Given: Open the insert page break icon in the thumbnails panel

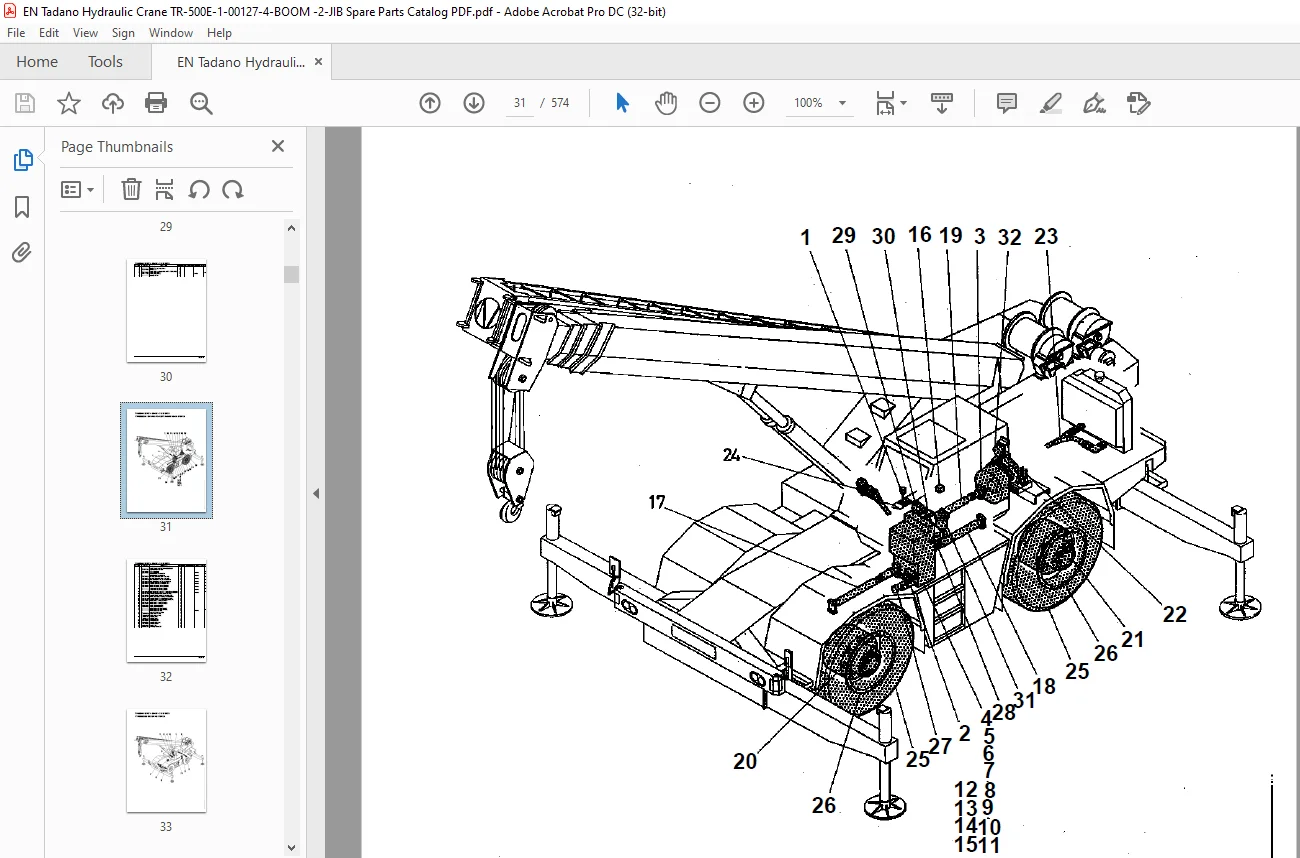Looking at the screenshot, I should (x=165, y=189).
